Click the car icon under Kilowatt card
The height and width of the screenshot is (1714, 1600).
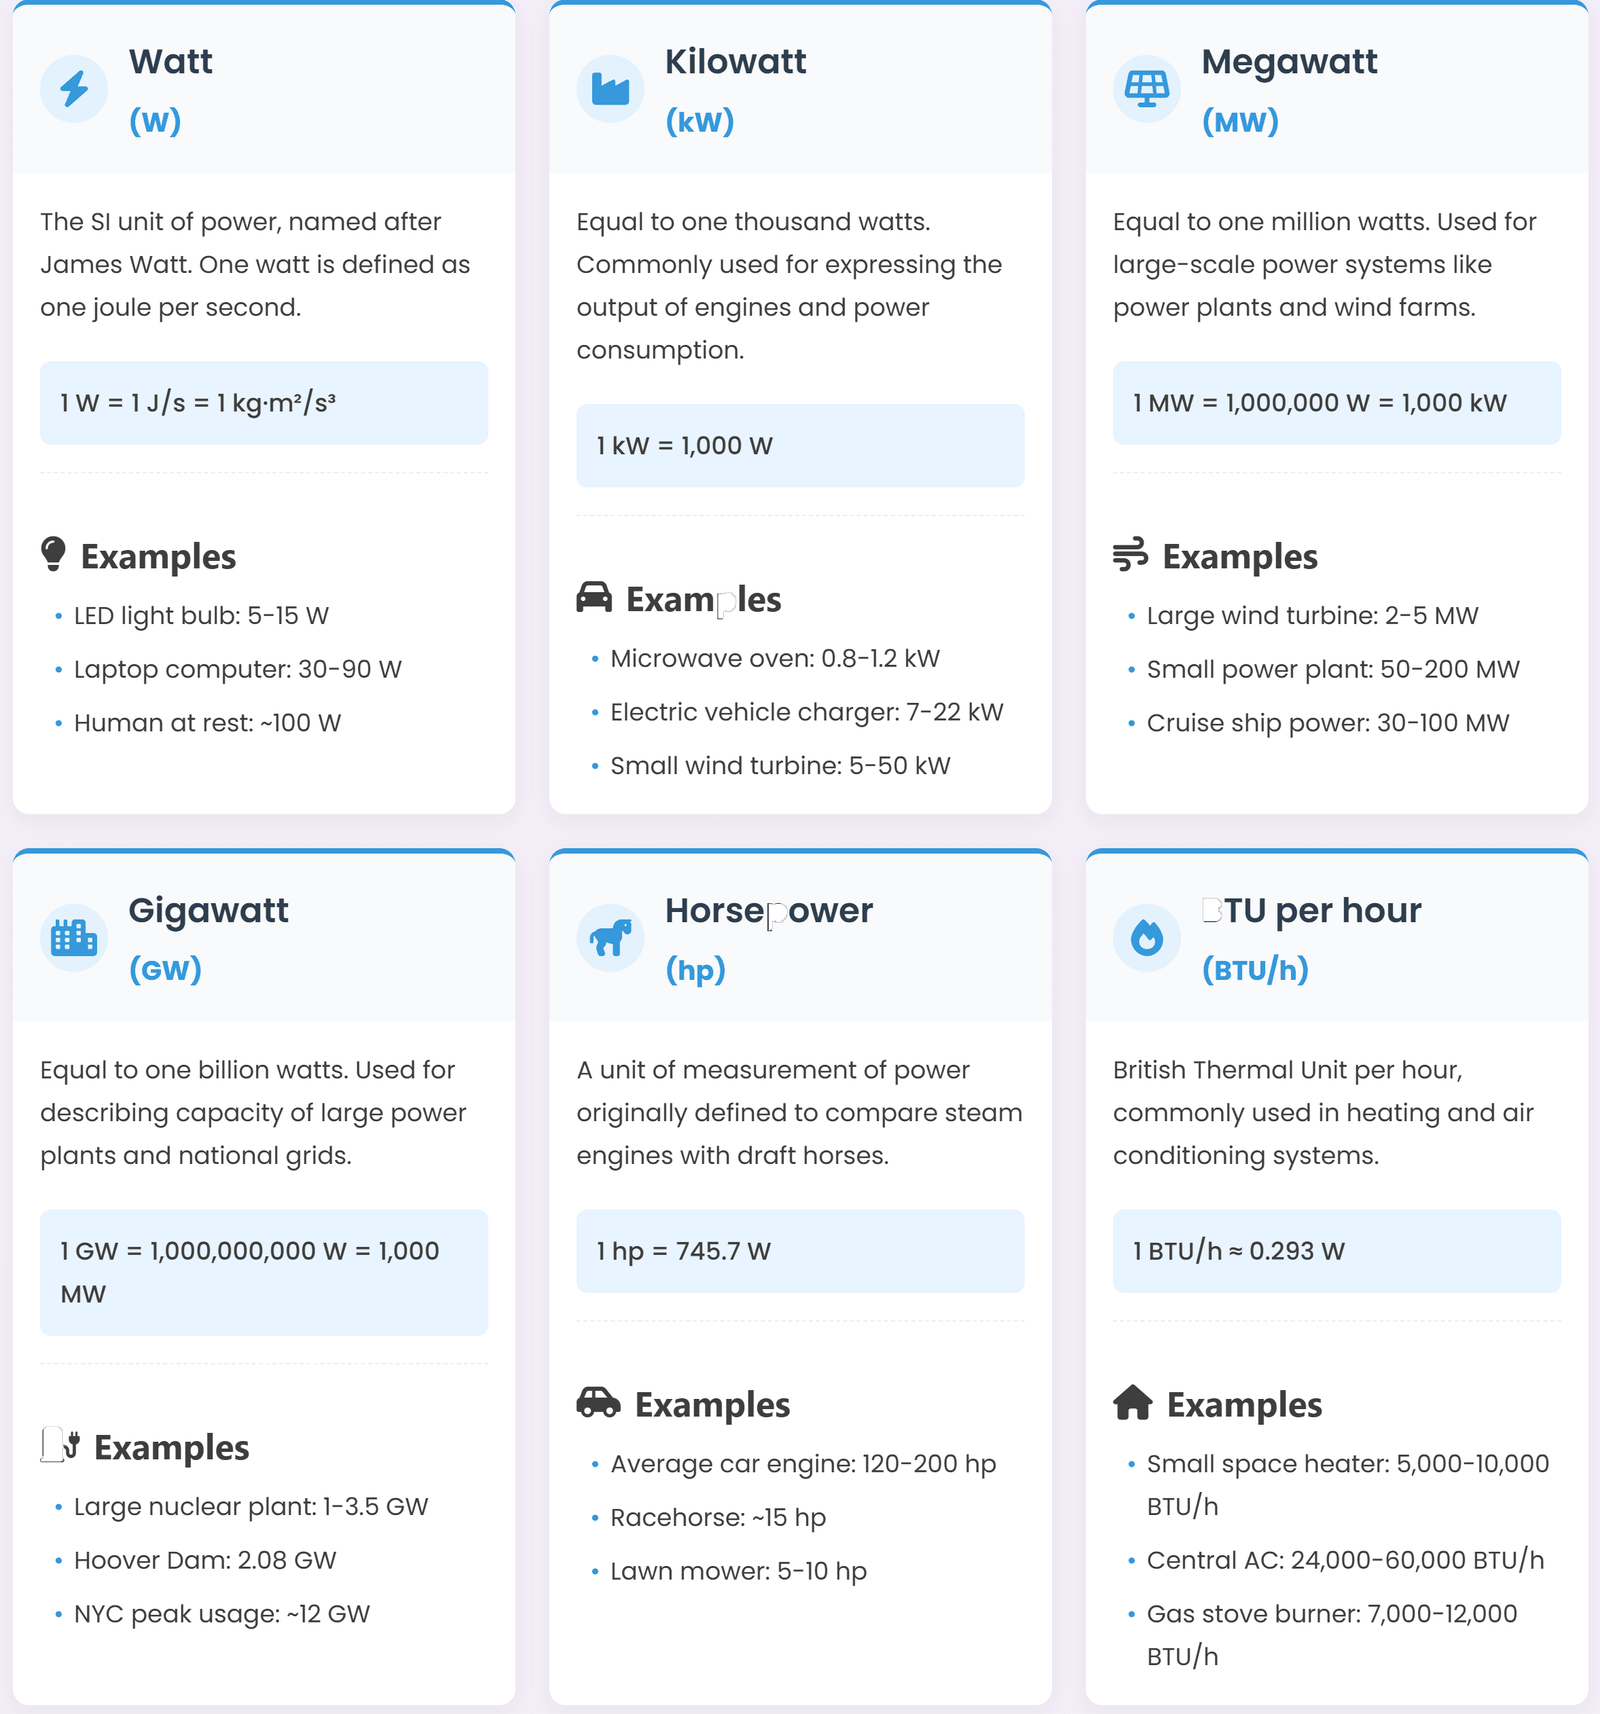[x=594, y=597]
